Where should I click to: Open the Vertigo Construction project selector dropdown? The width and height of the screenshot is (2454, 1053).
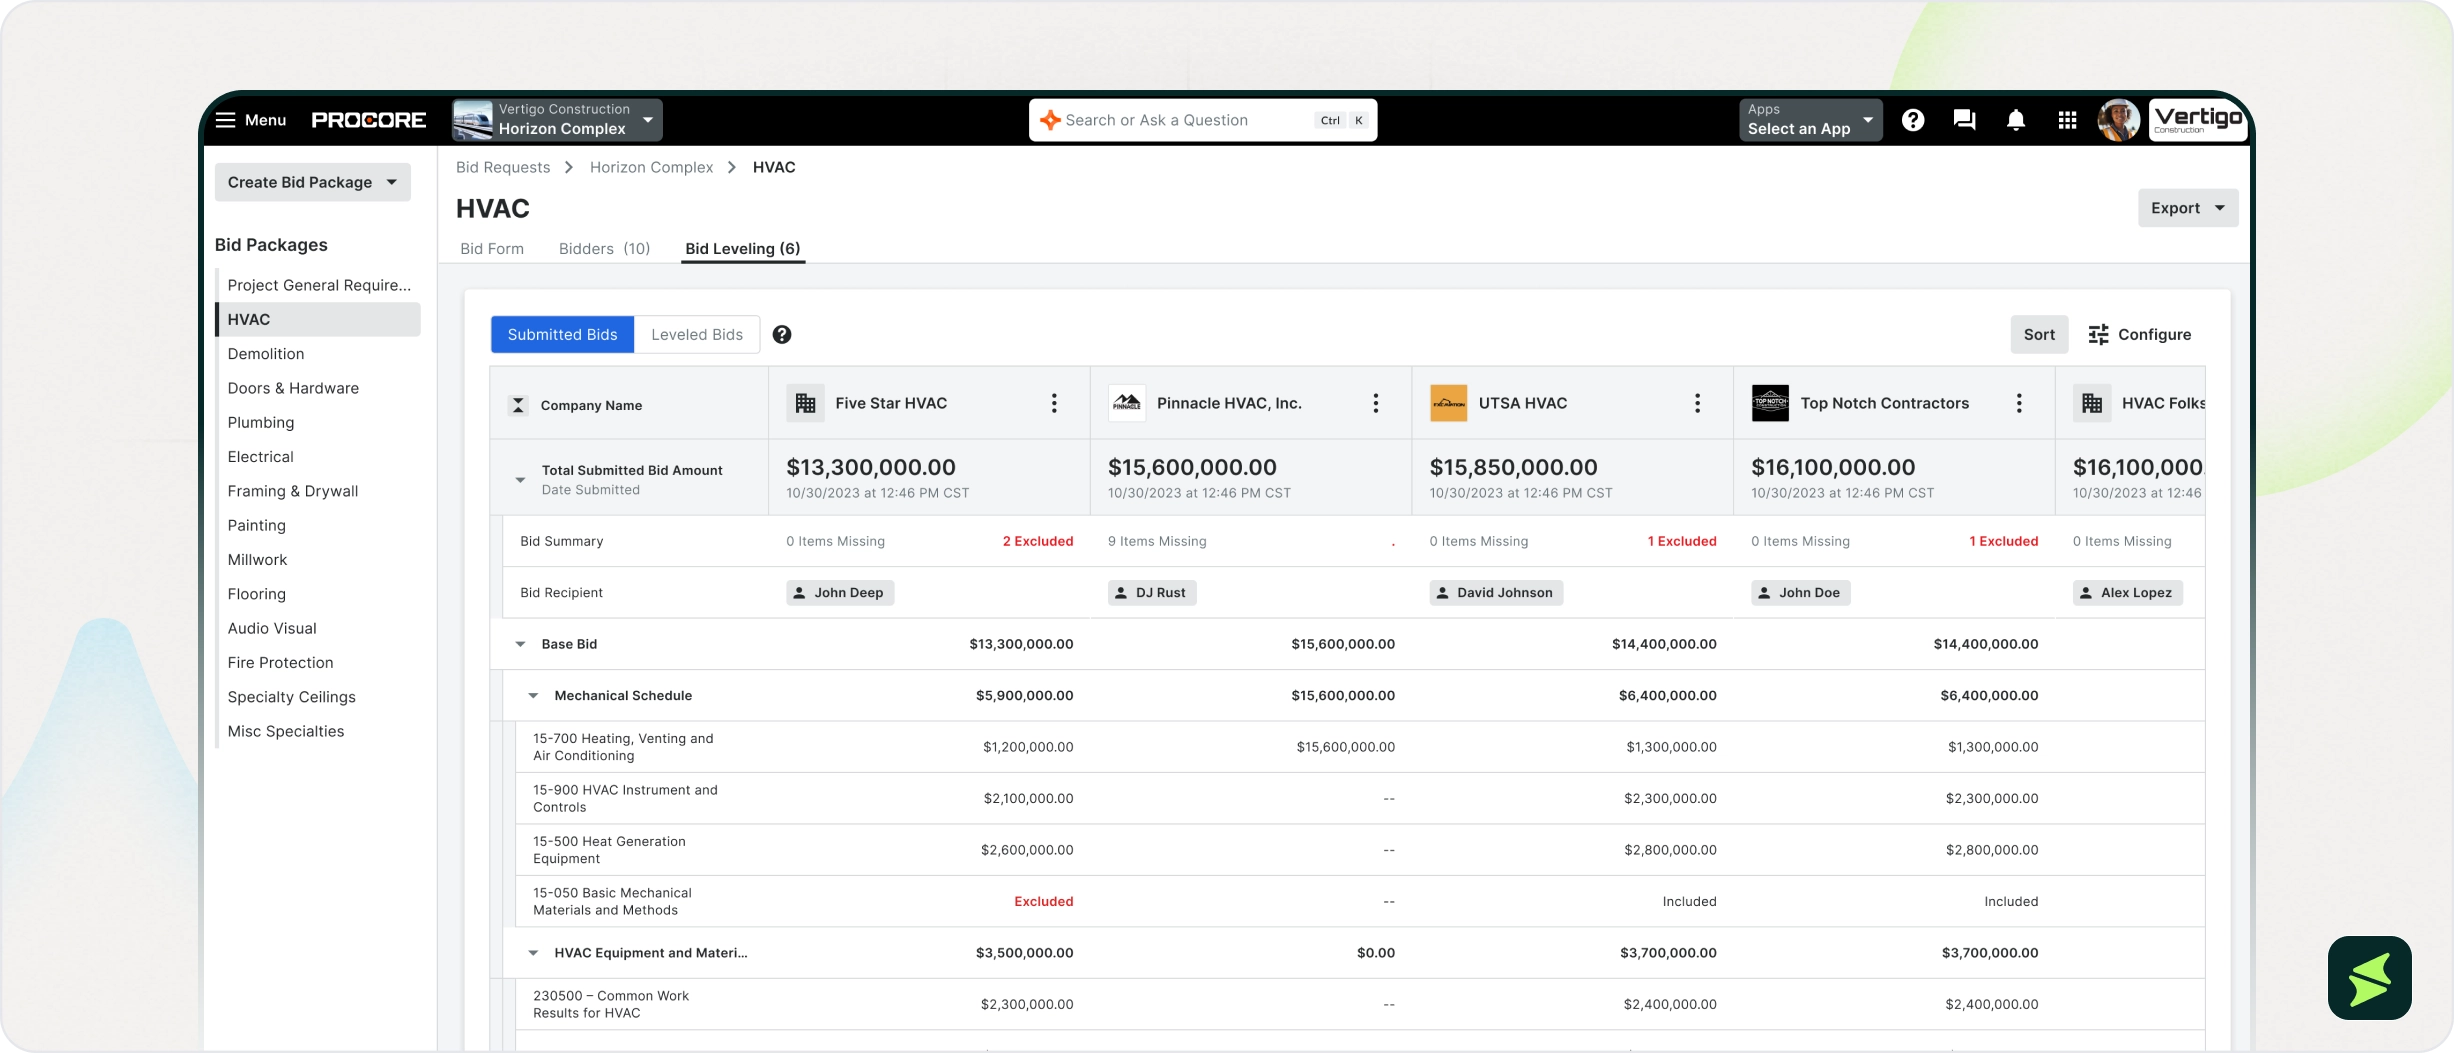click(557, 120)
